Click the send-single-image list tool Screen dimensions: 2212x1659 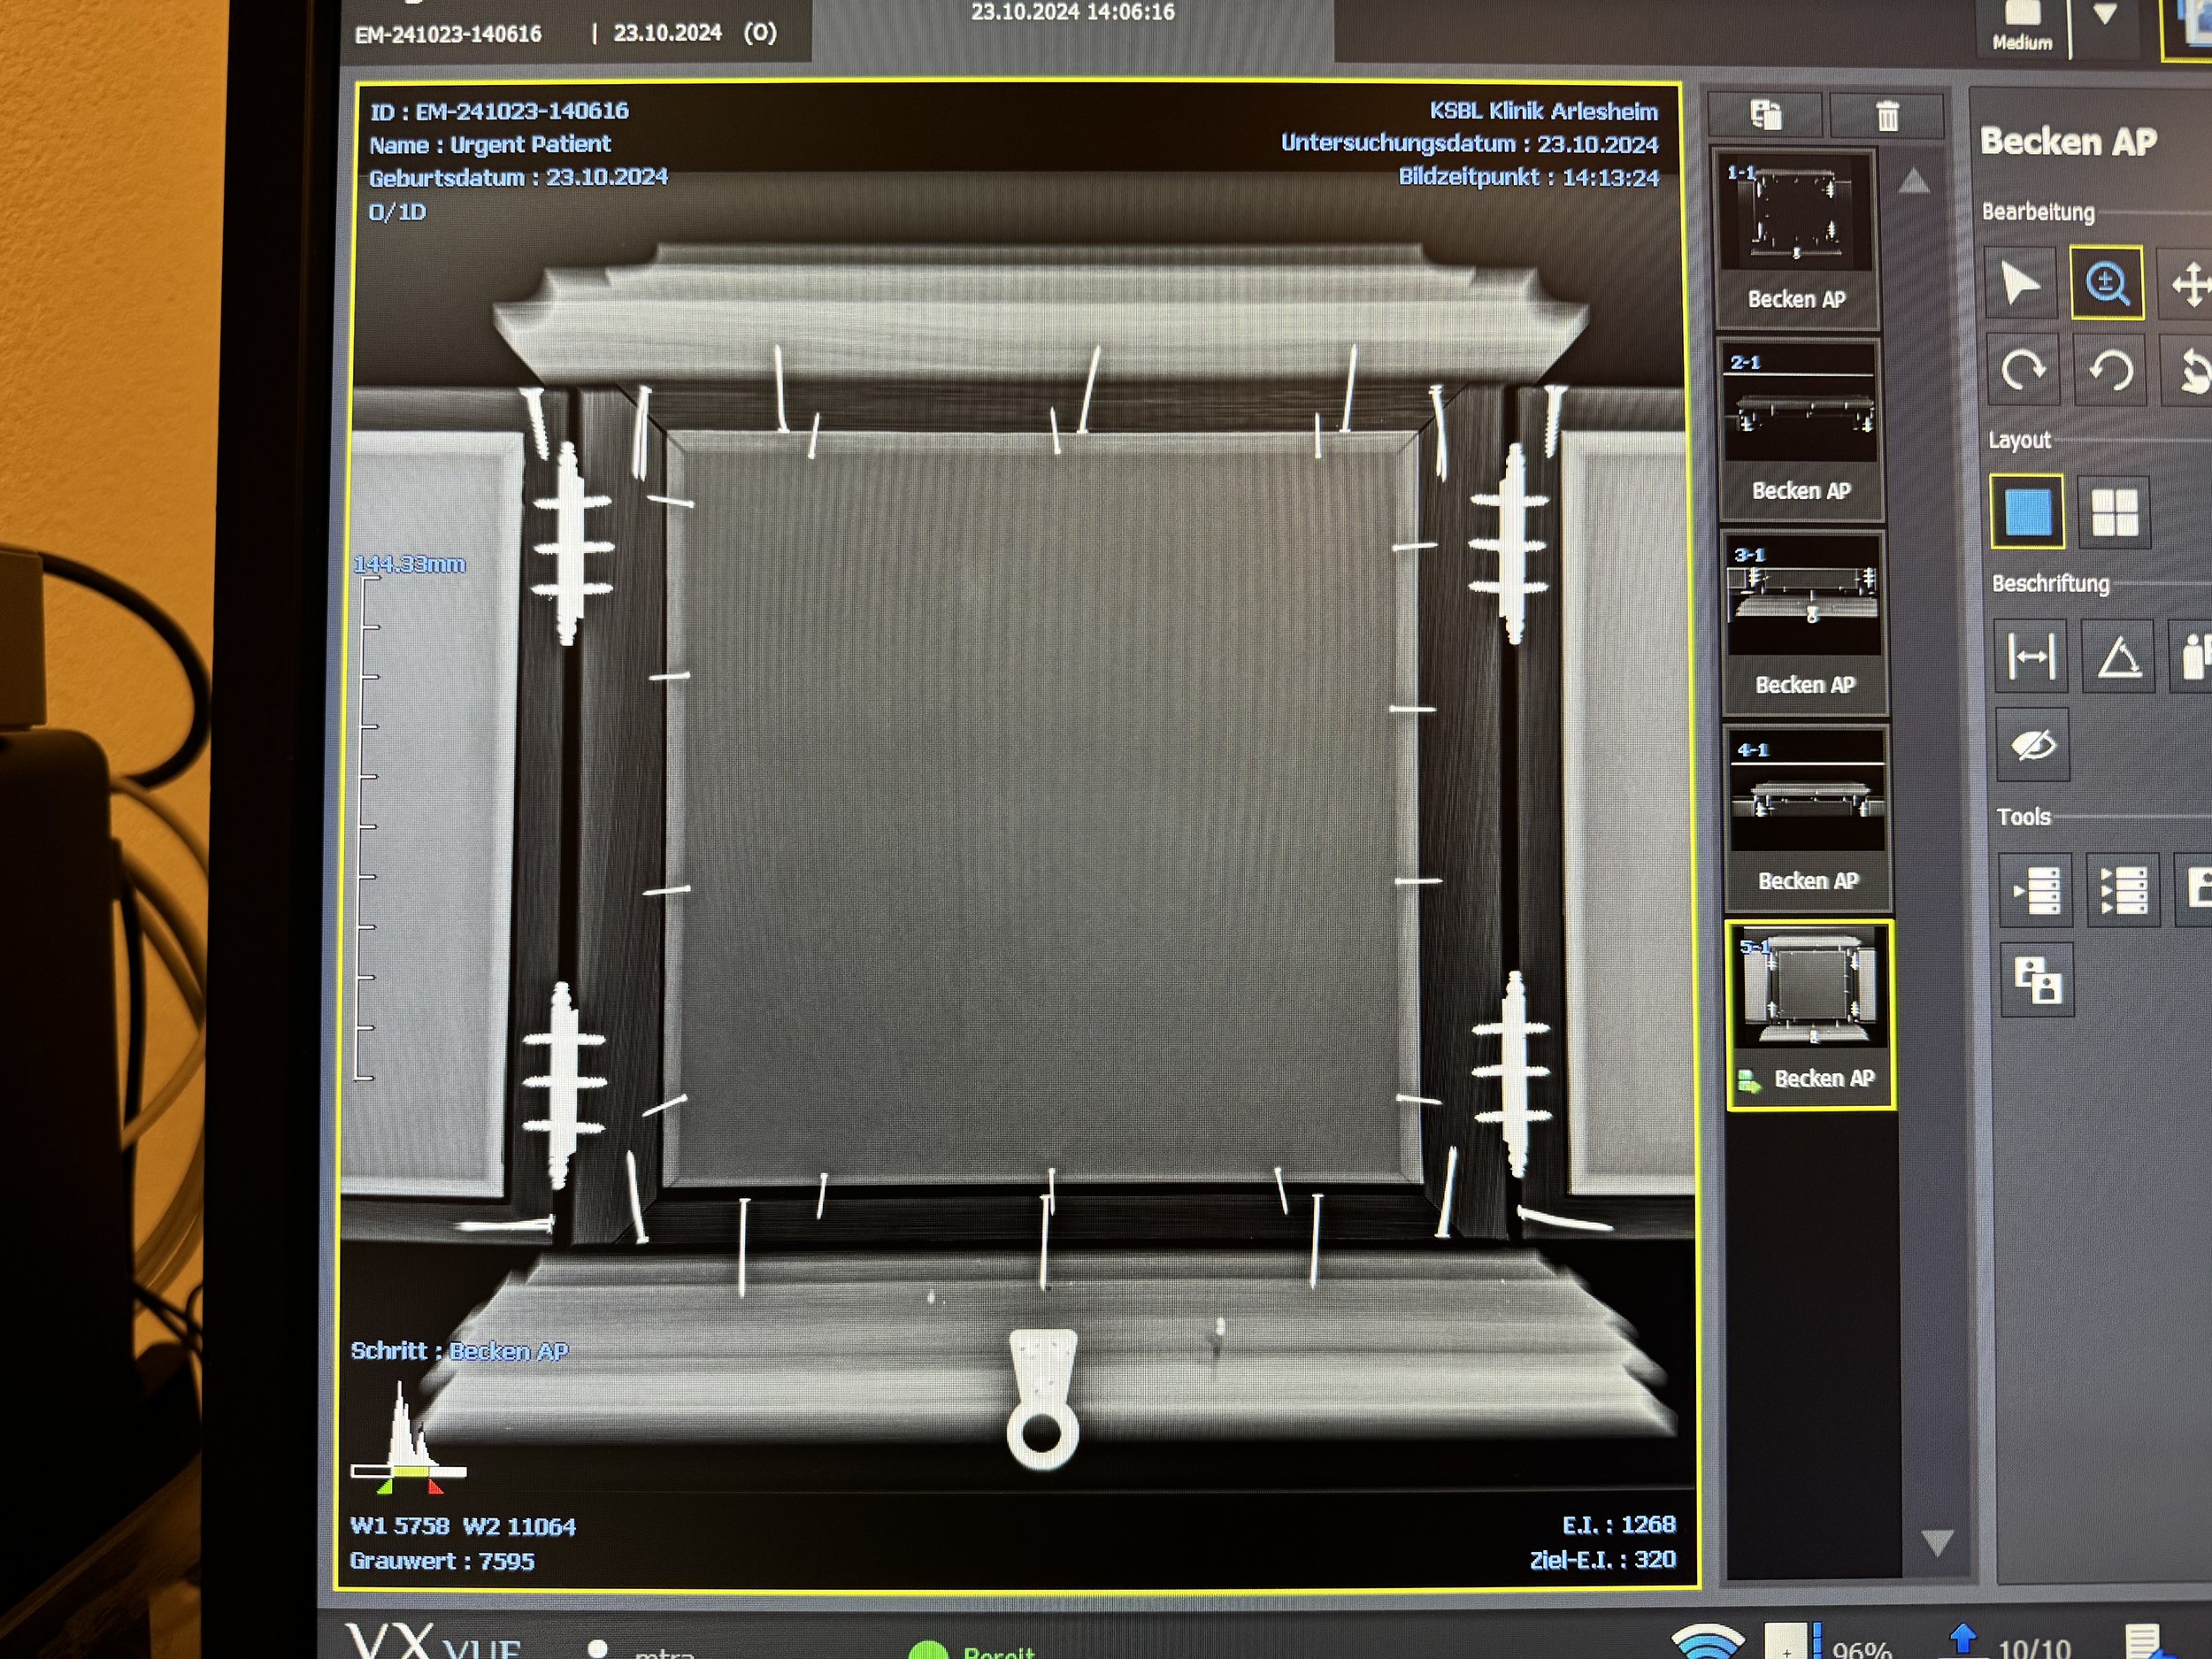(2036, 889)
